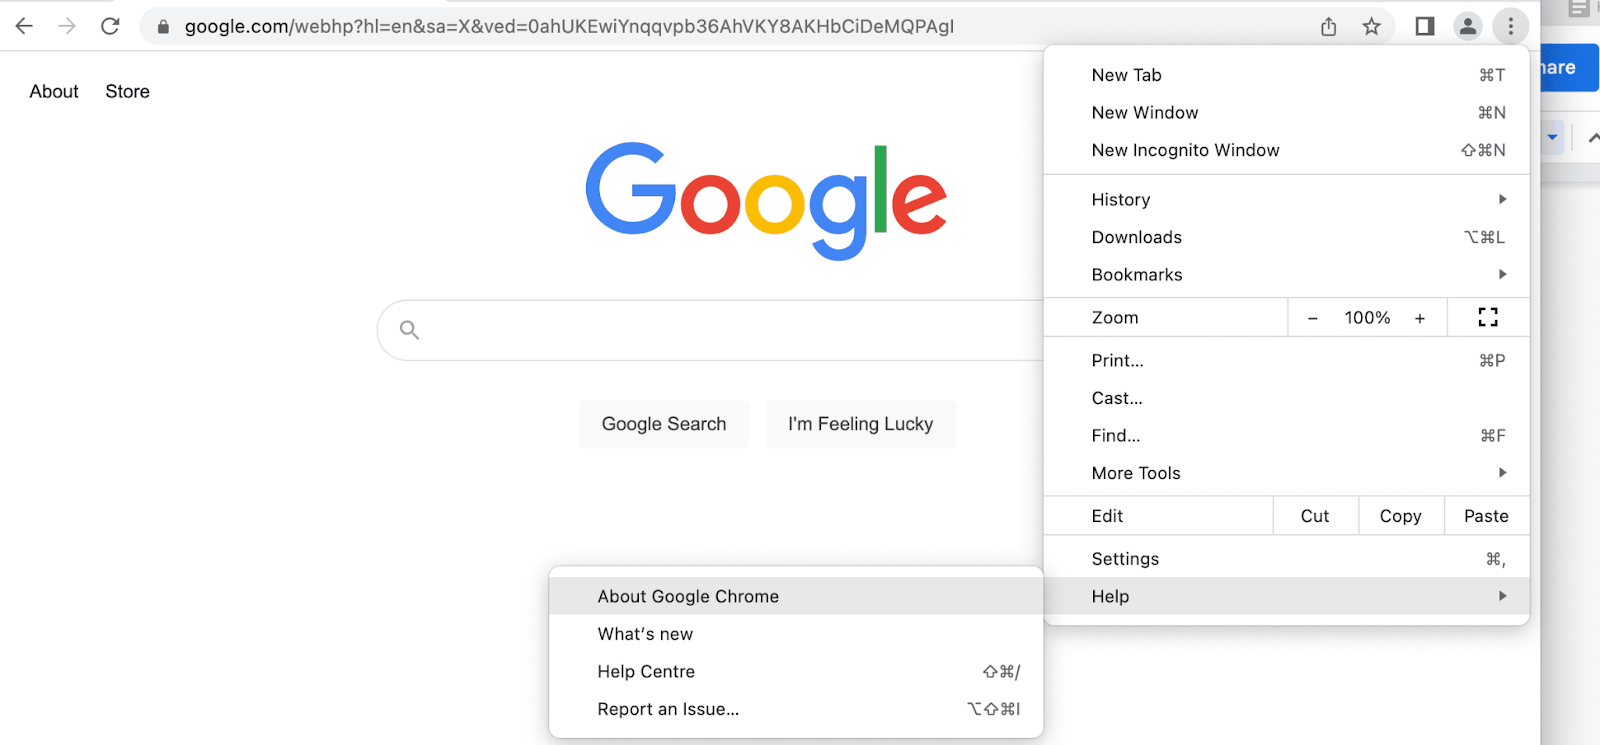Expand the History submenu arrow
This screenshot has width=1600, height=745.
click(1502, 199)
